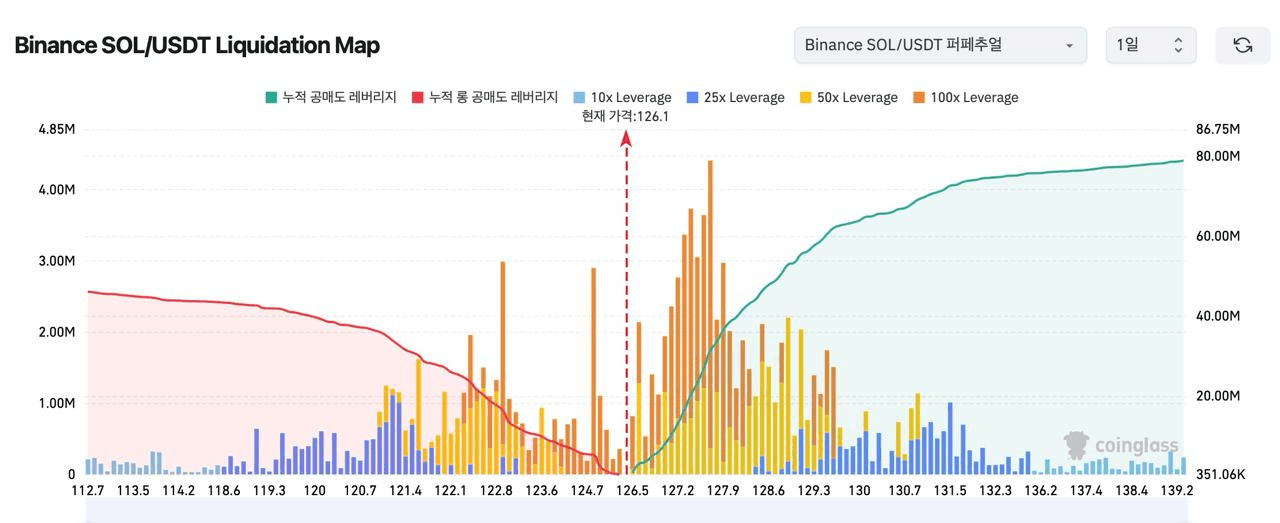Click the 2.00M left axis label
The width and height of the screenshot is (1280, 523).
56,332
